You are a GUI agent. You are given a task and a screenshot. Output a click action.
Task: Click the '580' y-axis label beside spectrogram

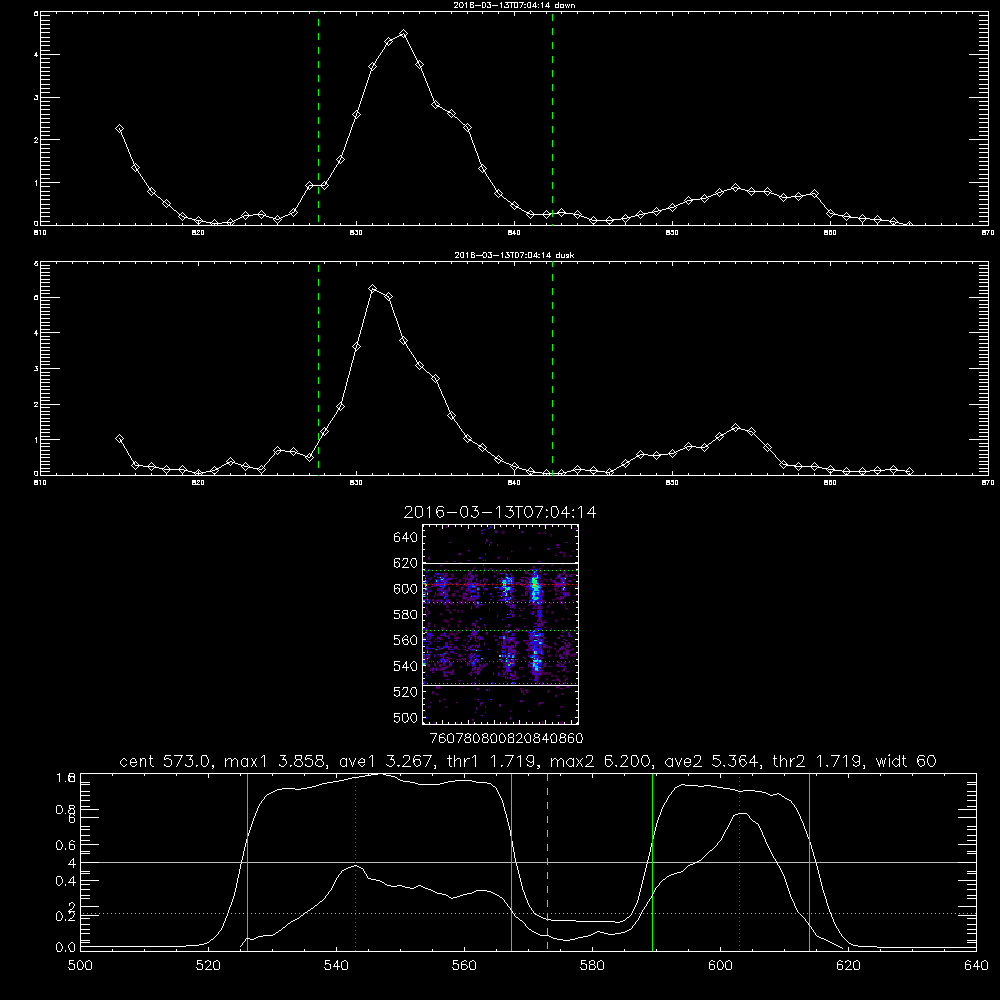coord(406,615)
